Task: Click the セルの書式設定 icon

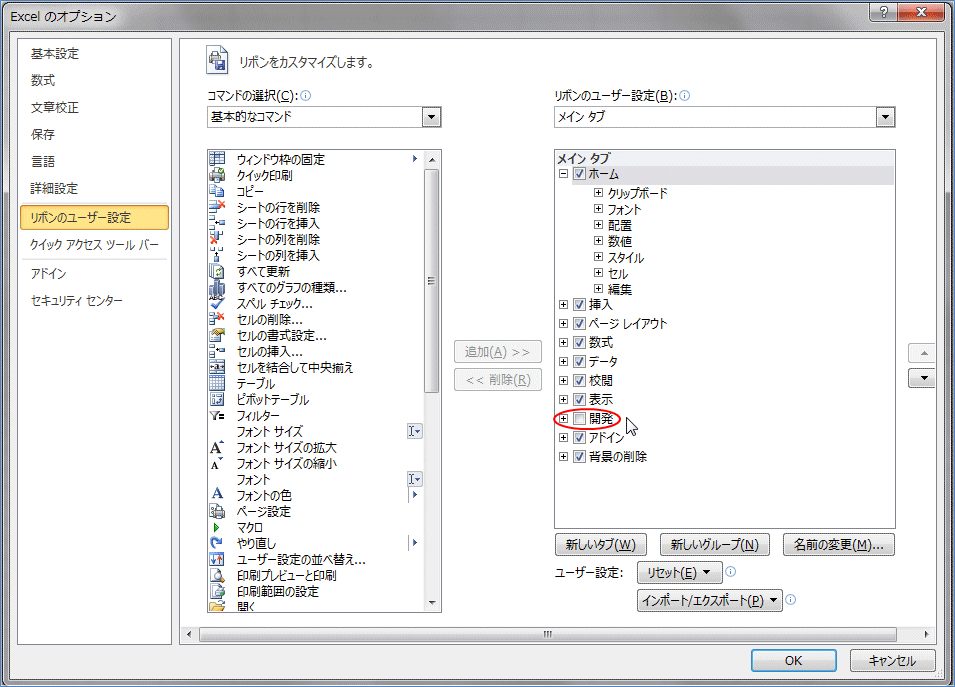Action: click(x=217, y=336)
